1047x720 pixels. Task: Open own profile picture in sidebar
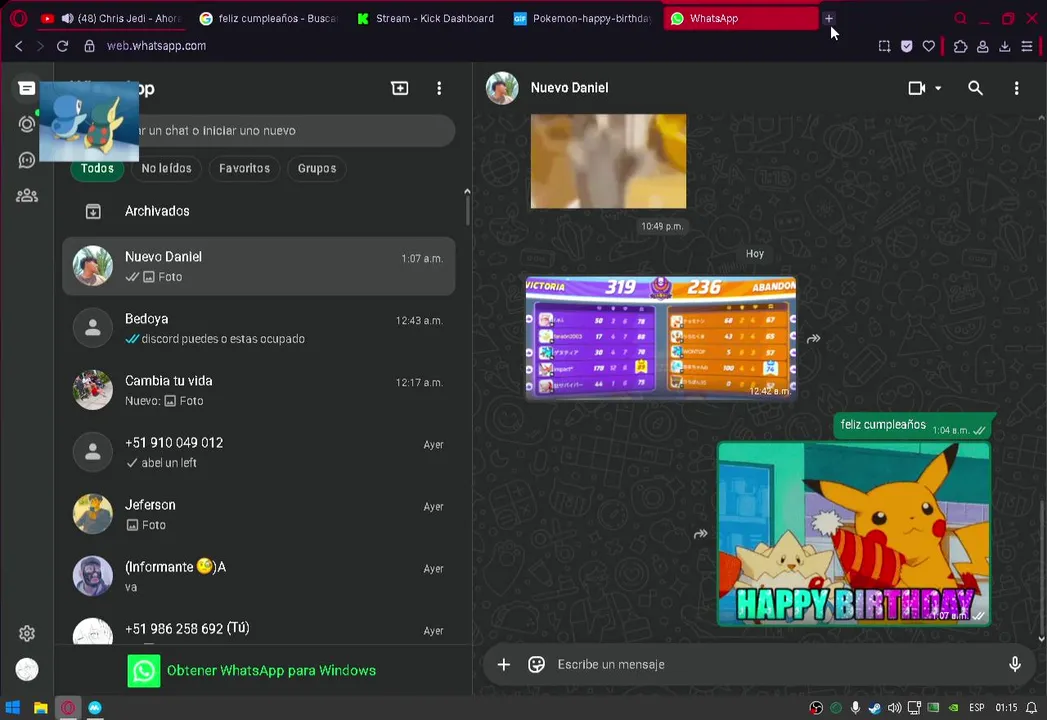pyautogui.click(x=27, y=669)
